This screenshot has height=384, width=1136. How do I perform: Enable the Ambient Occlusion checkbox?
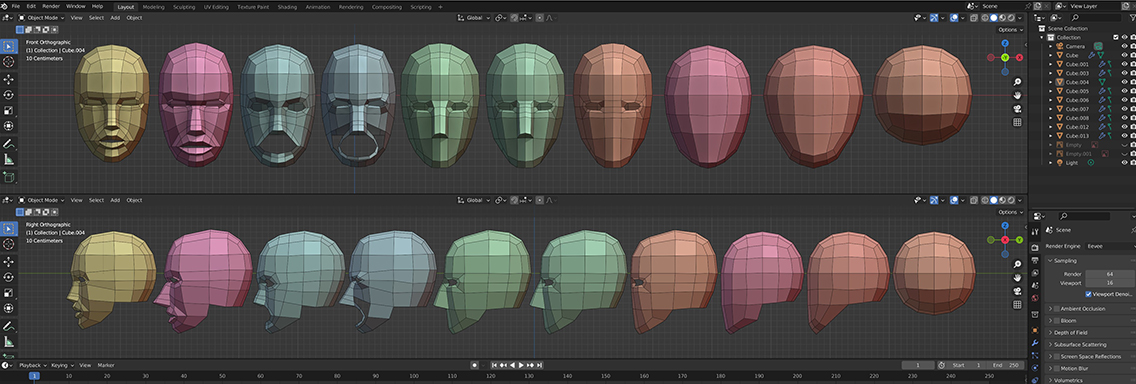(1056, 309)
